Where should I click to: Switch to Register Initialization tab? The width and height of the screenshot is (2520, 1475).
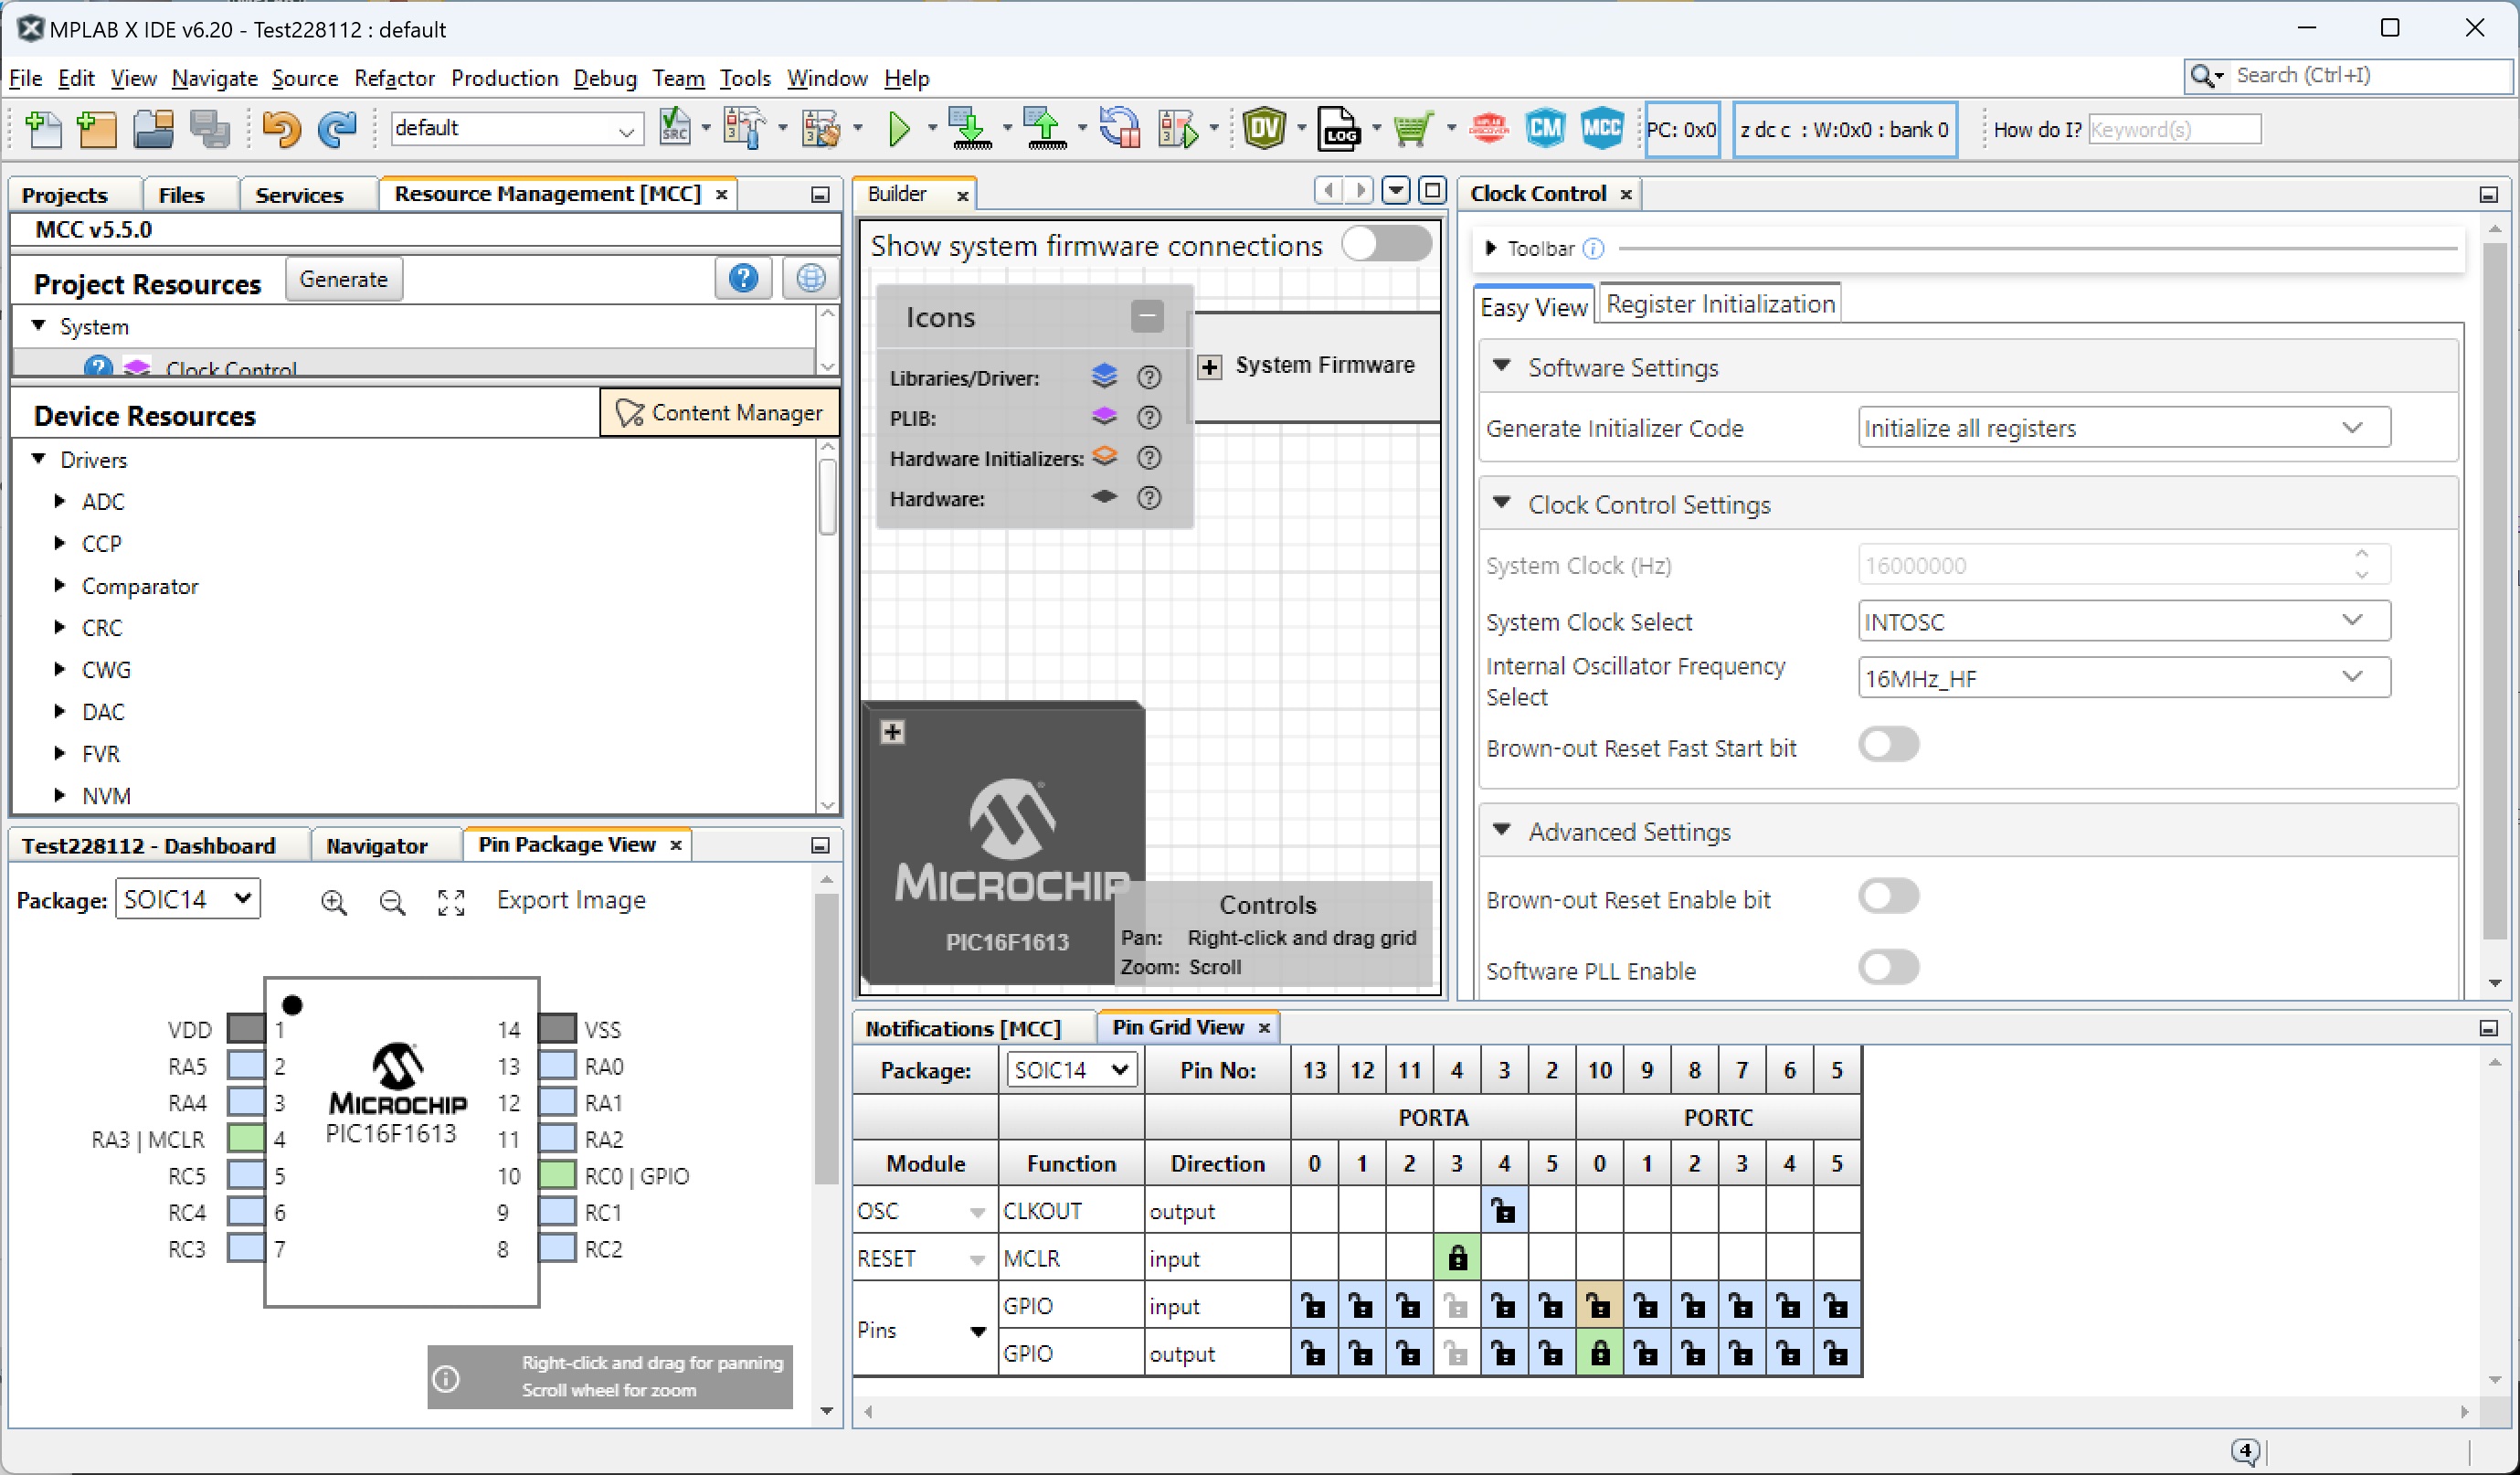[x=1719, y=304]
